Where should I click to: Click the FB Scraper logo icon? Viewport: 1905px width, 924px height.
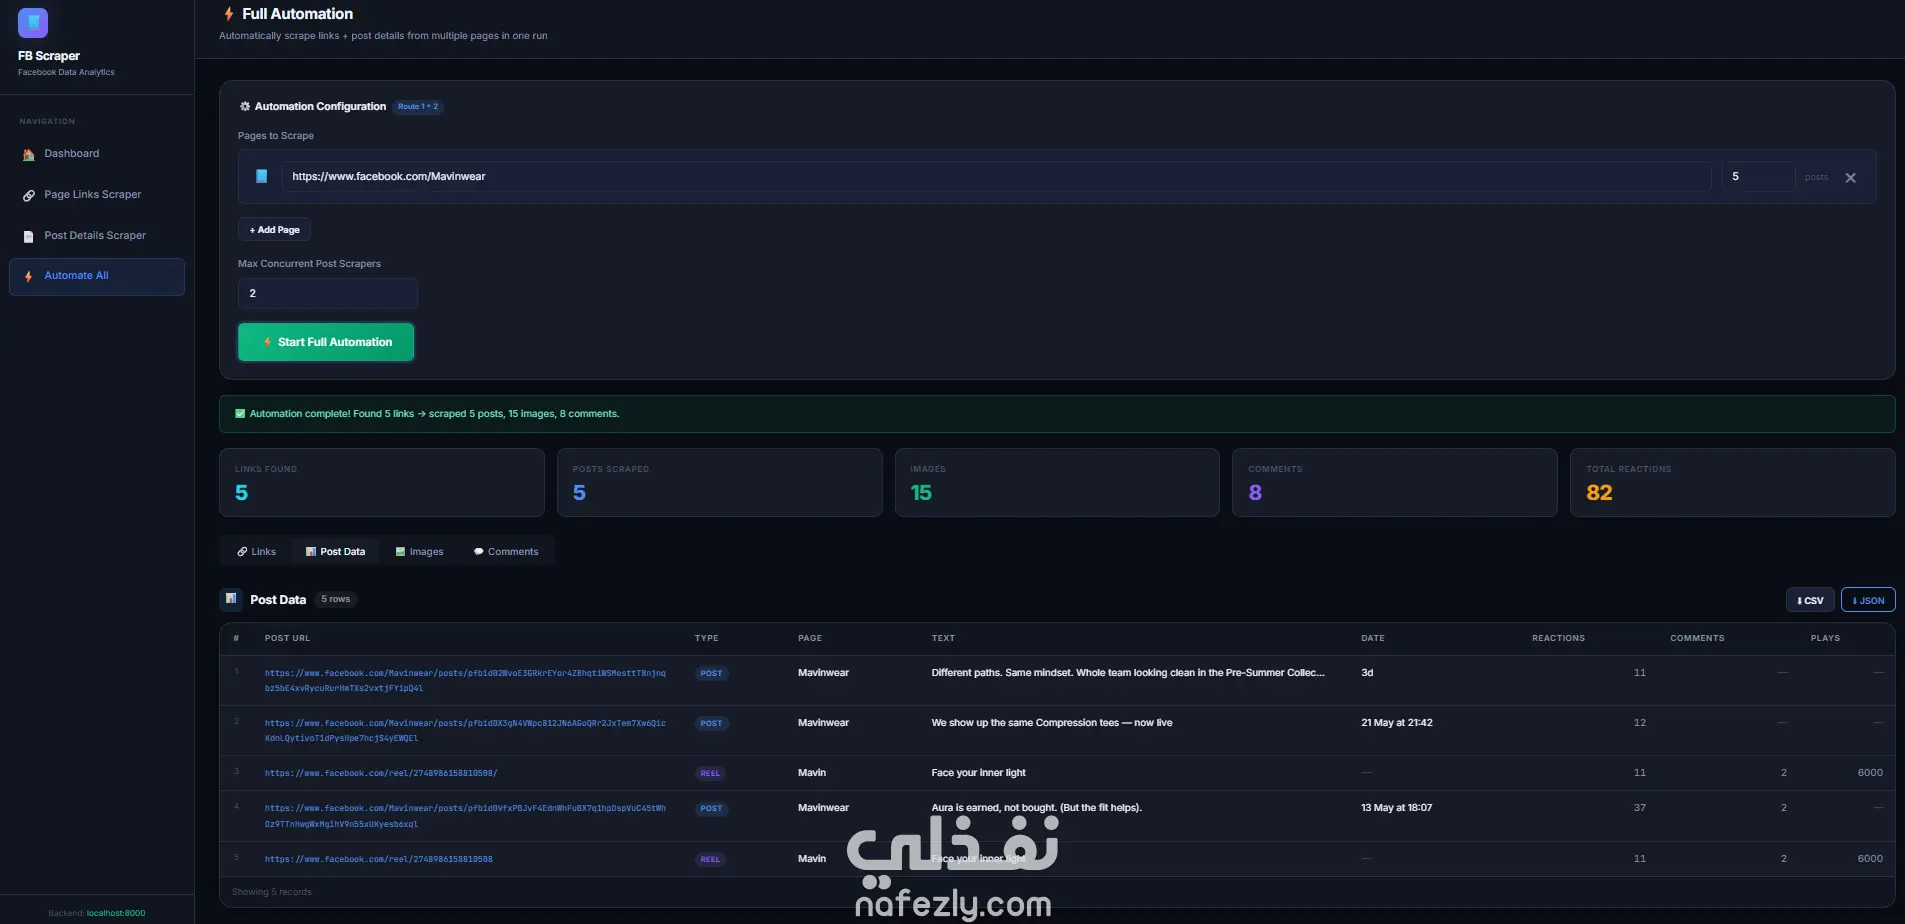click(33, 22)
